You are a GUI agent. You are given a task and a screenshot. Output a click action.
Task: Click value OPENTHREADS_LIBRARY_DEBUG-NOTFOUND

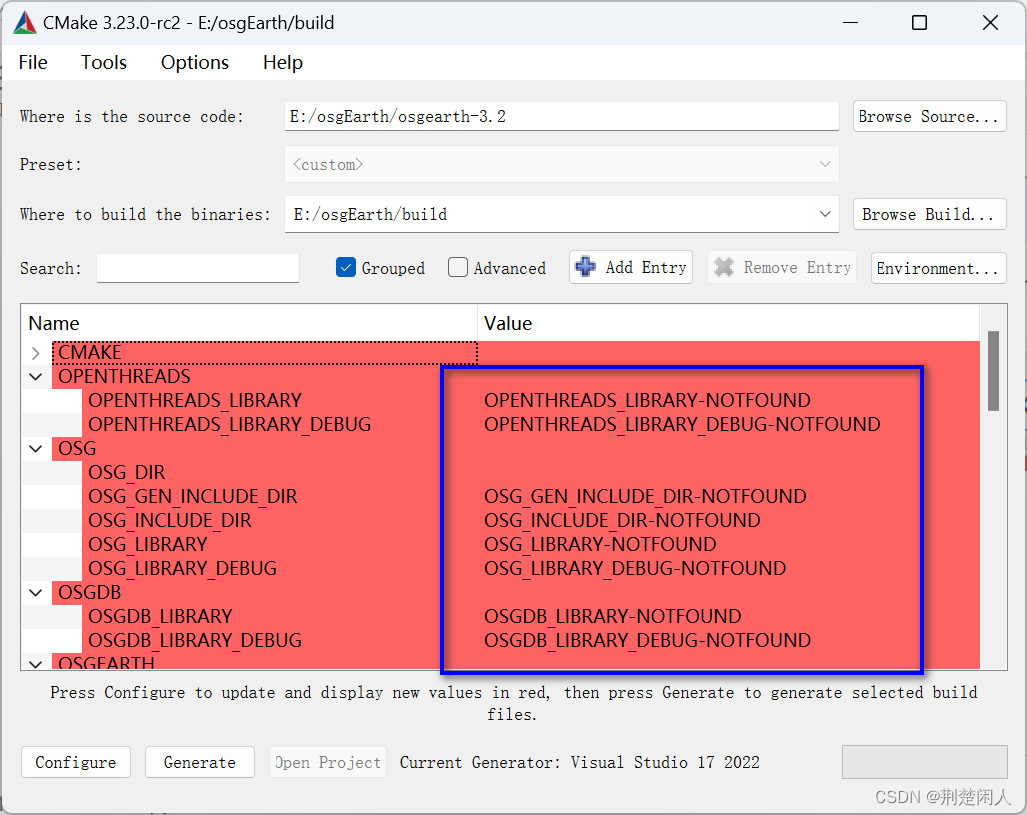click(682, 425)
